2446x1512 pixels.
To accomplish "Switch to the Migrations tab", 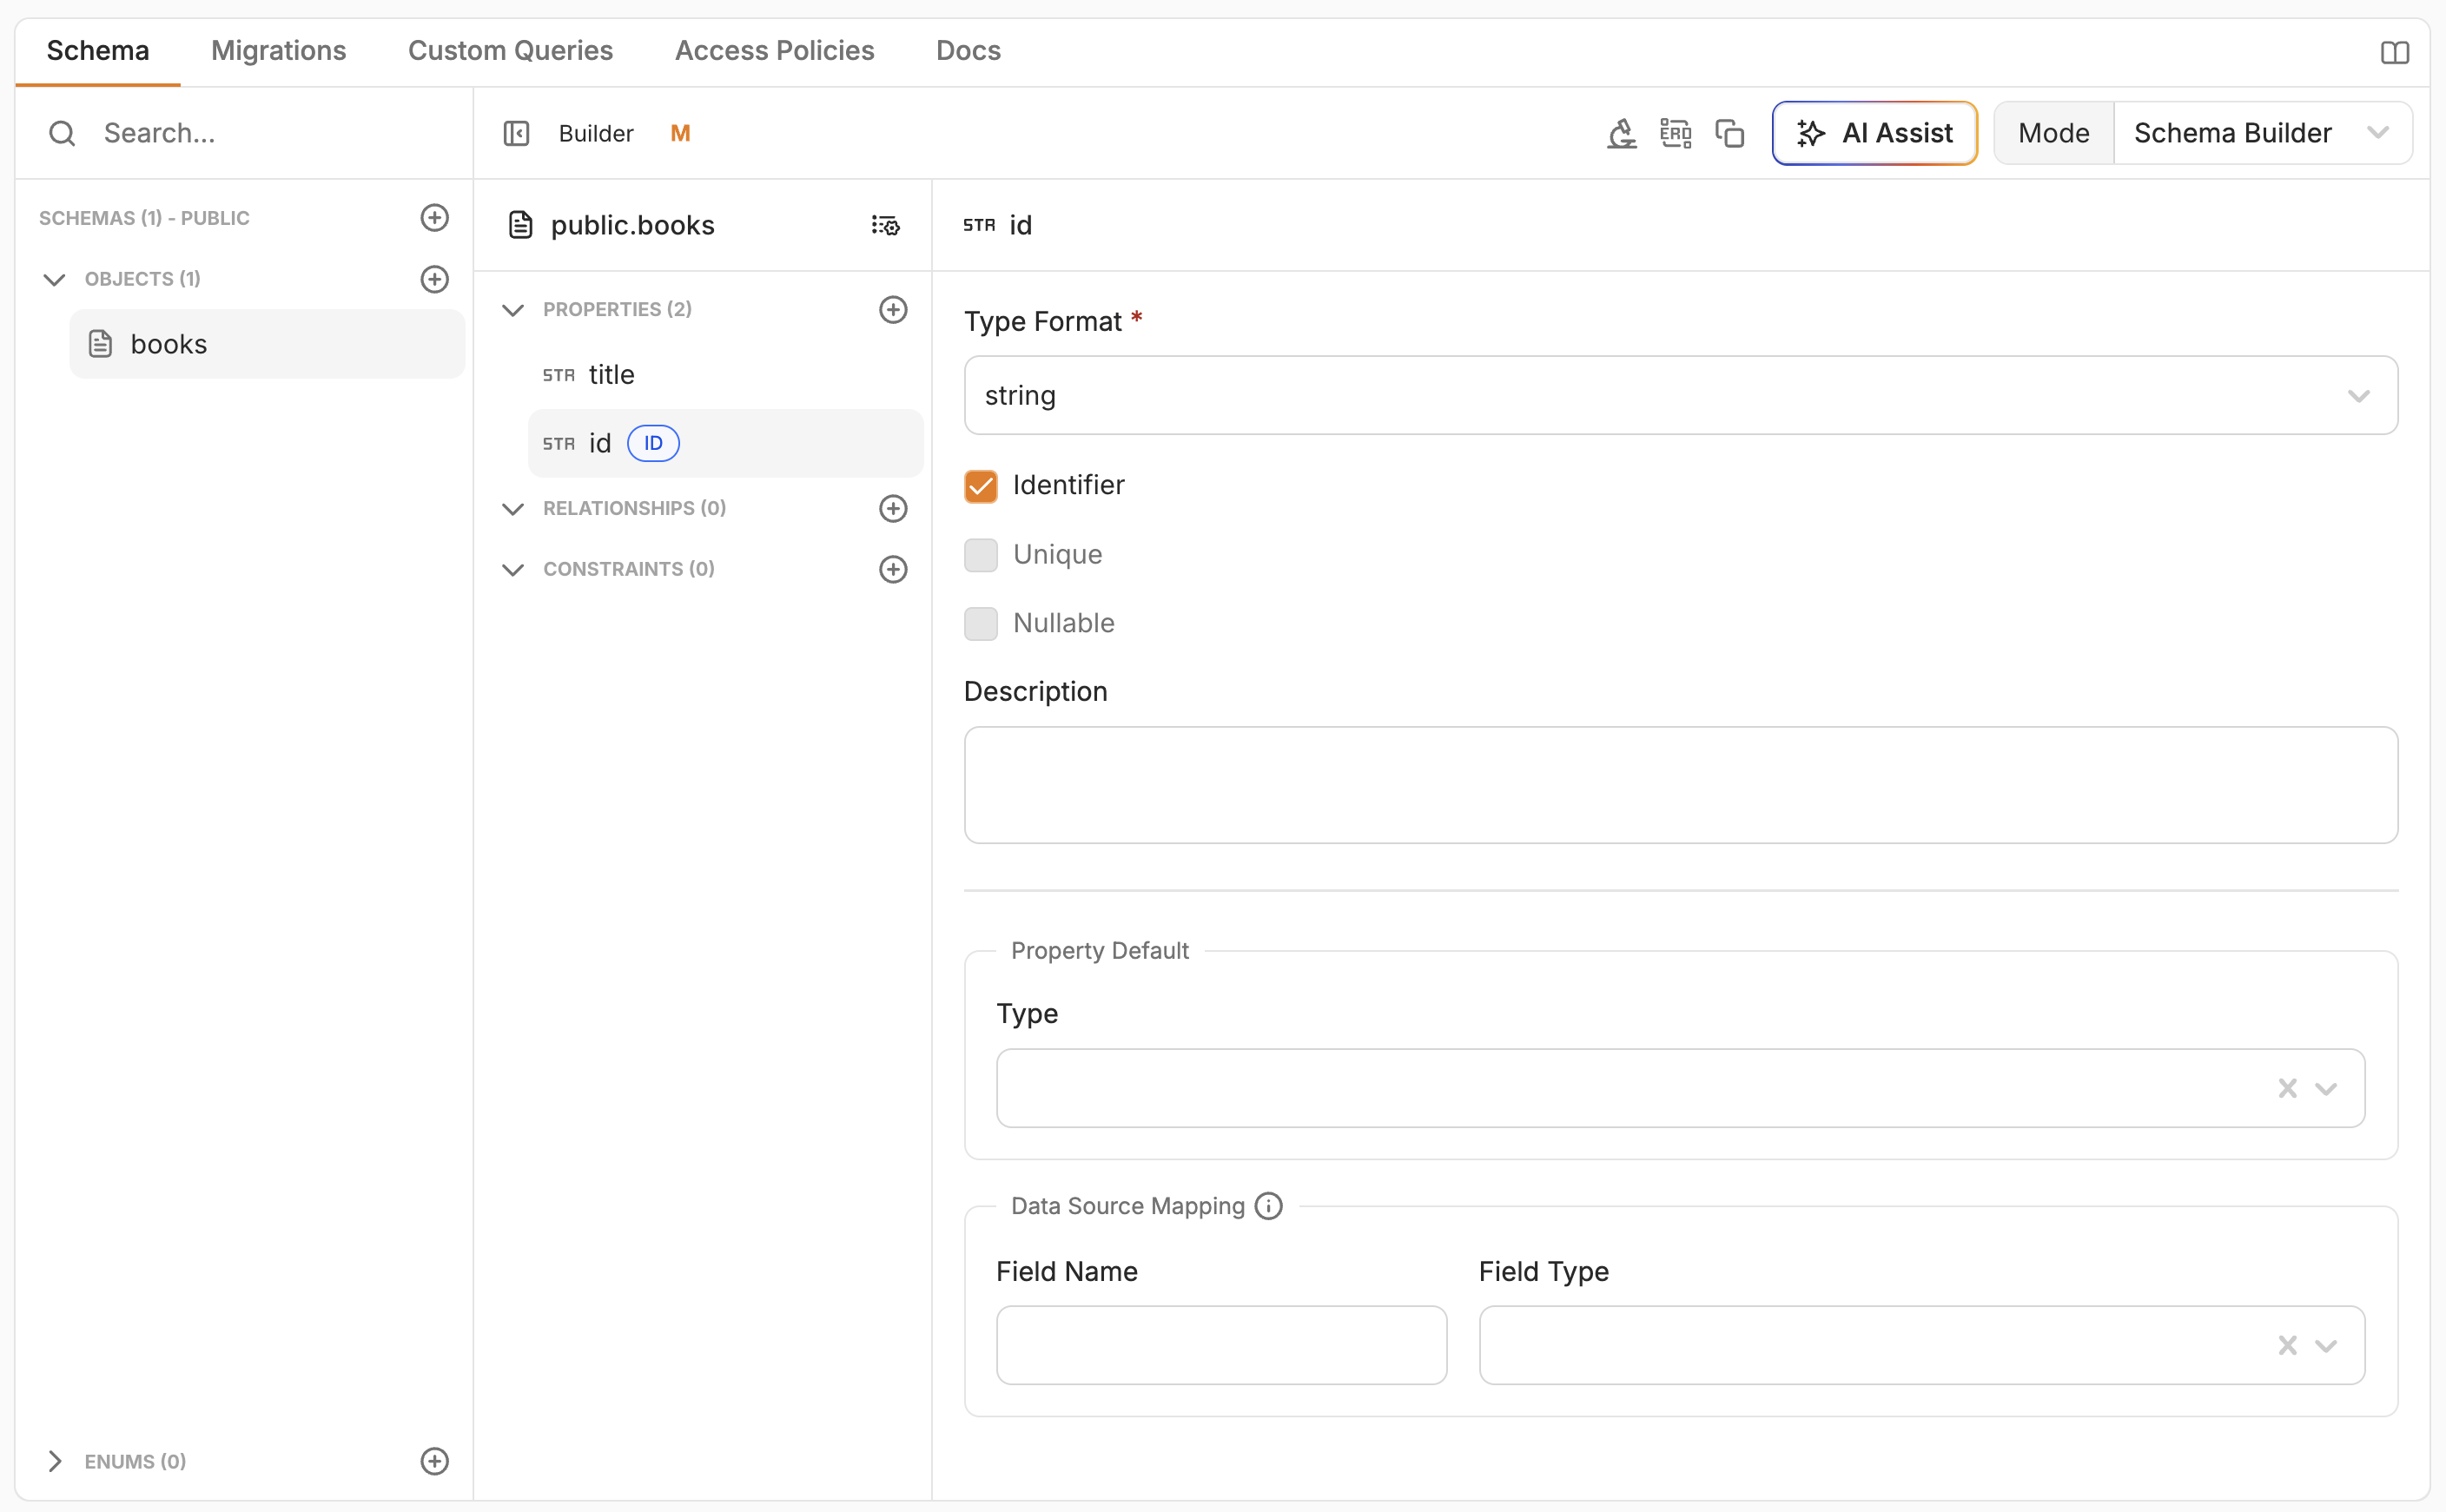I will [278, 51].
